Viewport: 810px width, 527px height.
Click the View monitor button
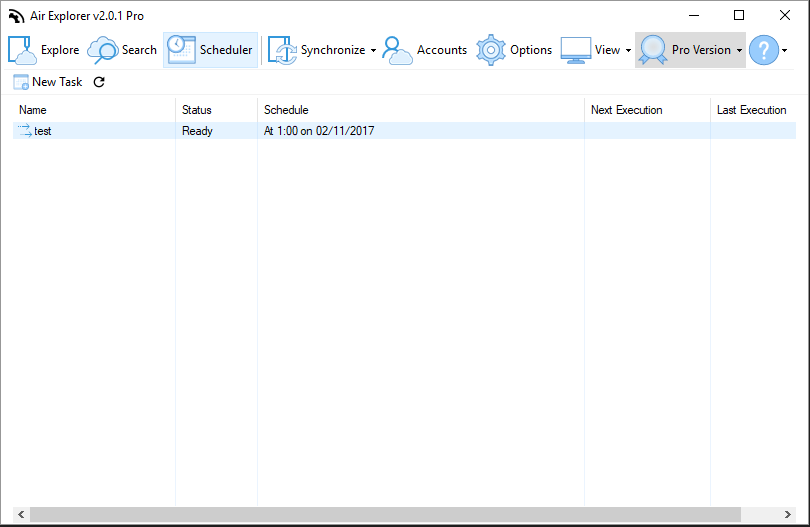pos(590,50)
